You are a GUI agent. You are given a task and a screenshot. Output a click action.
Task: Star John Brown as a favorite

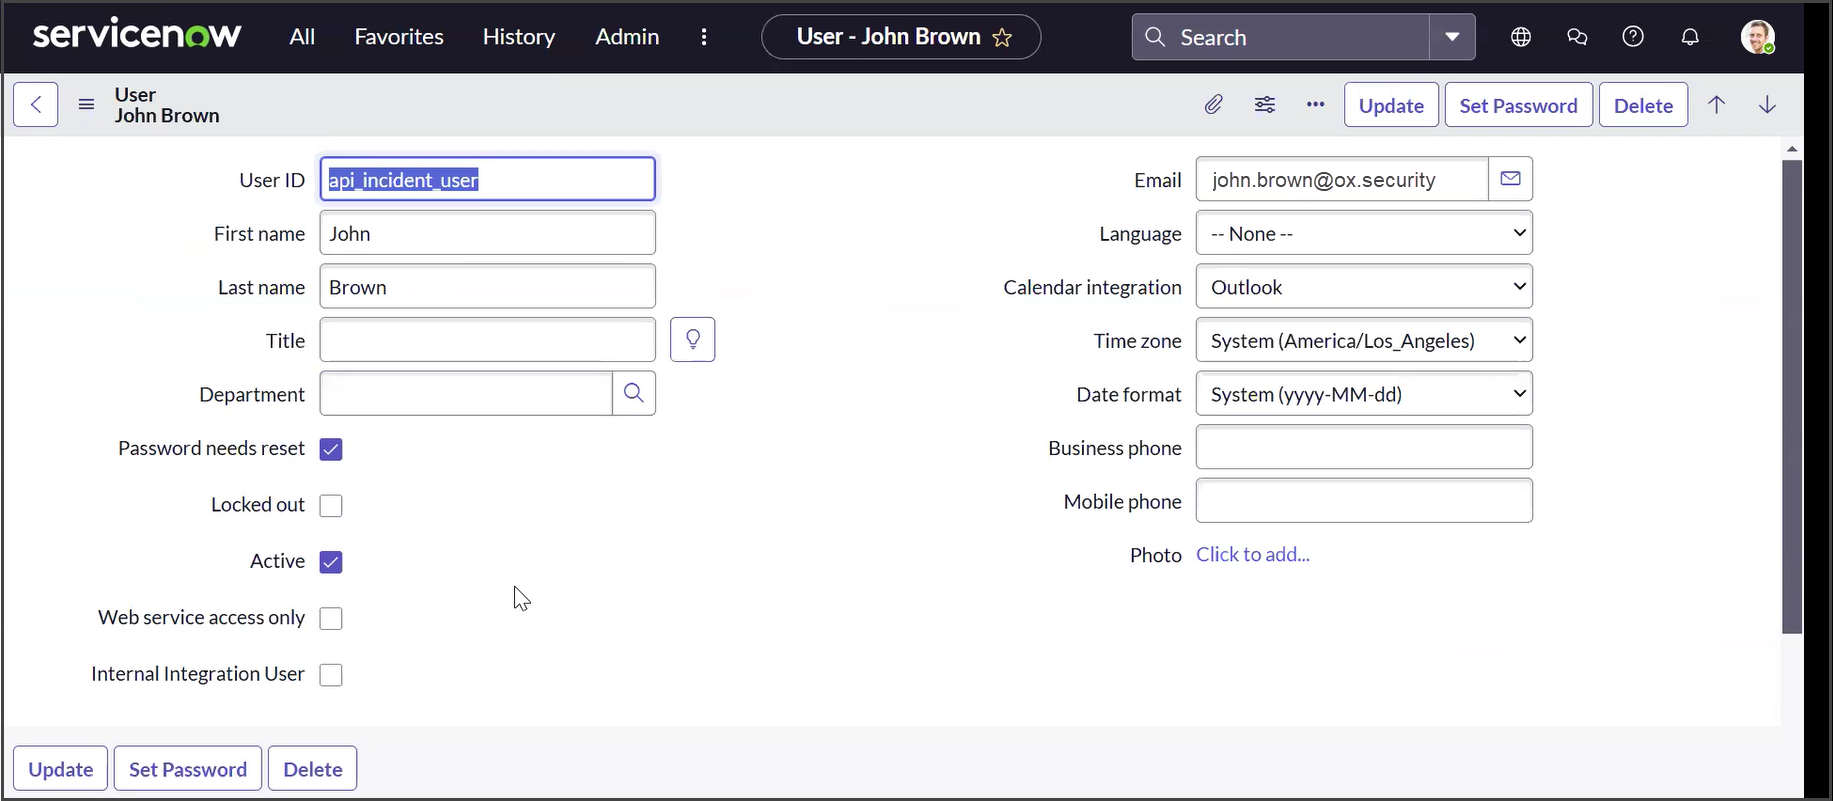point(1002,38)
